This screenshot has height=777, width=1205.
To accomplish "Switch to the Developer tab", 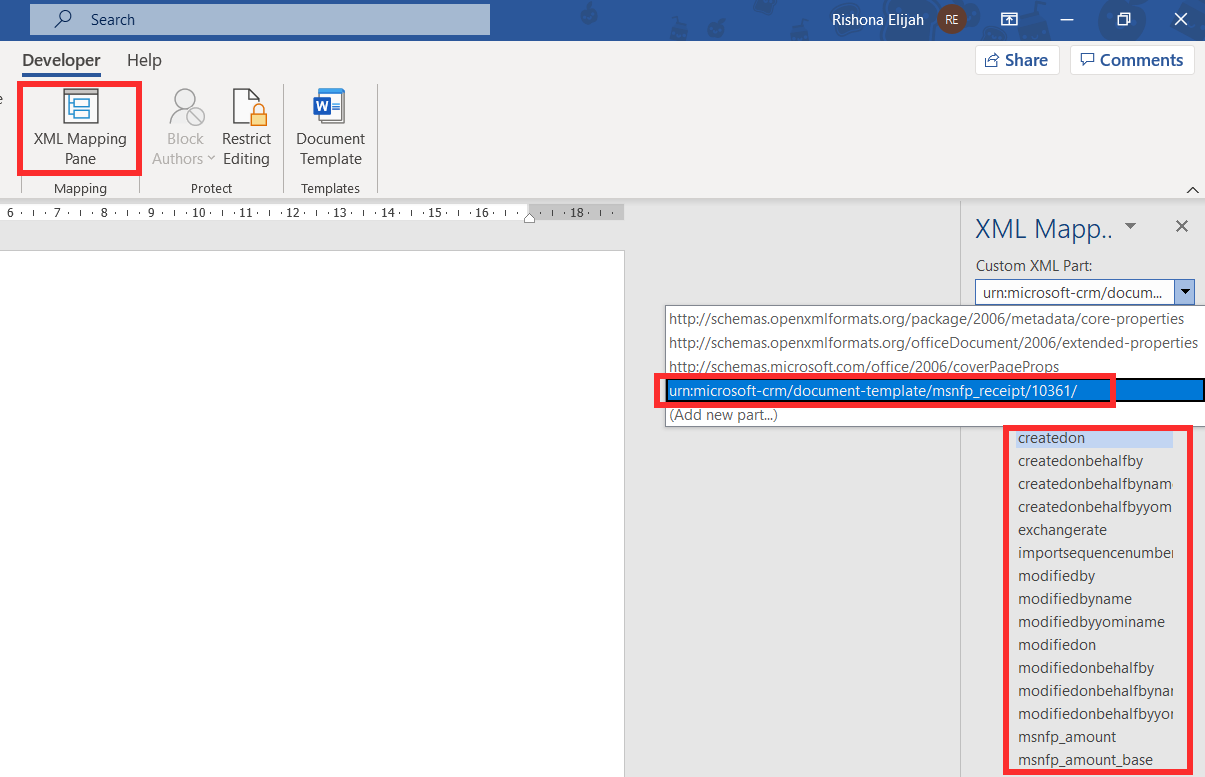I will [x=61, y=61].
